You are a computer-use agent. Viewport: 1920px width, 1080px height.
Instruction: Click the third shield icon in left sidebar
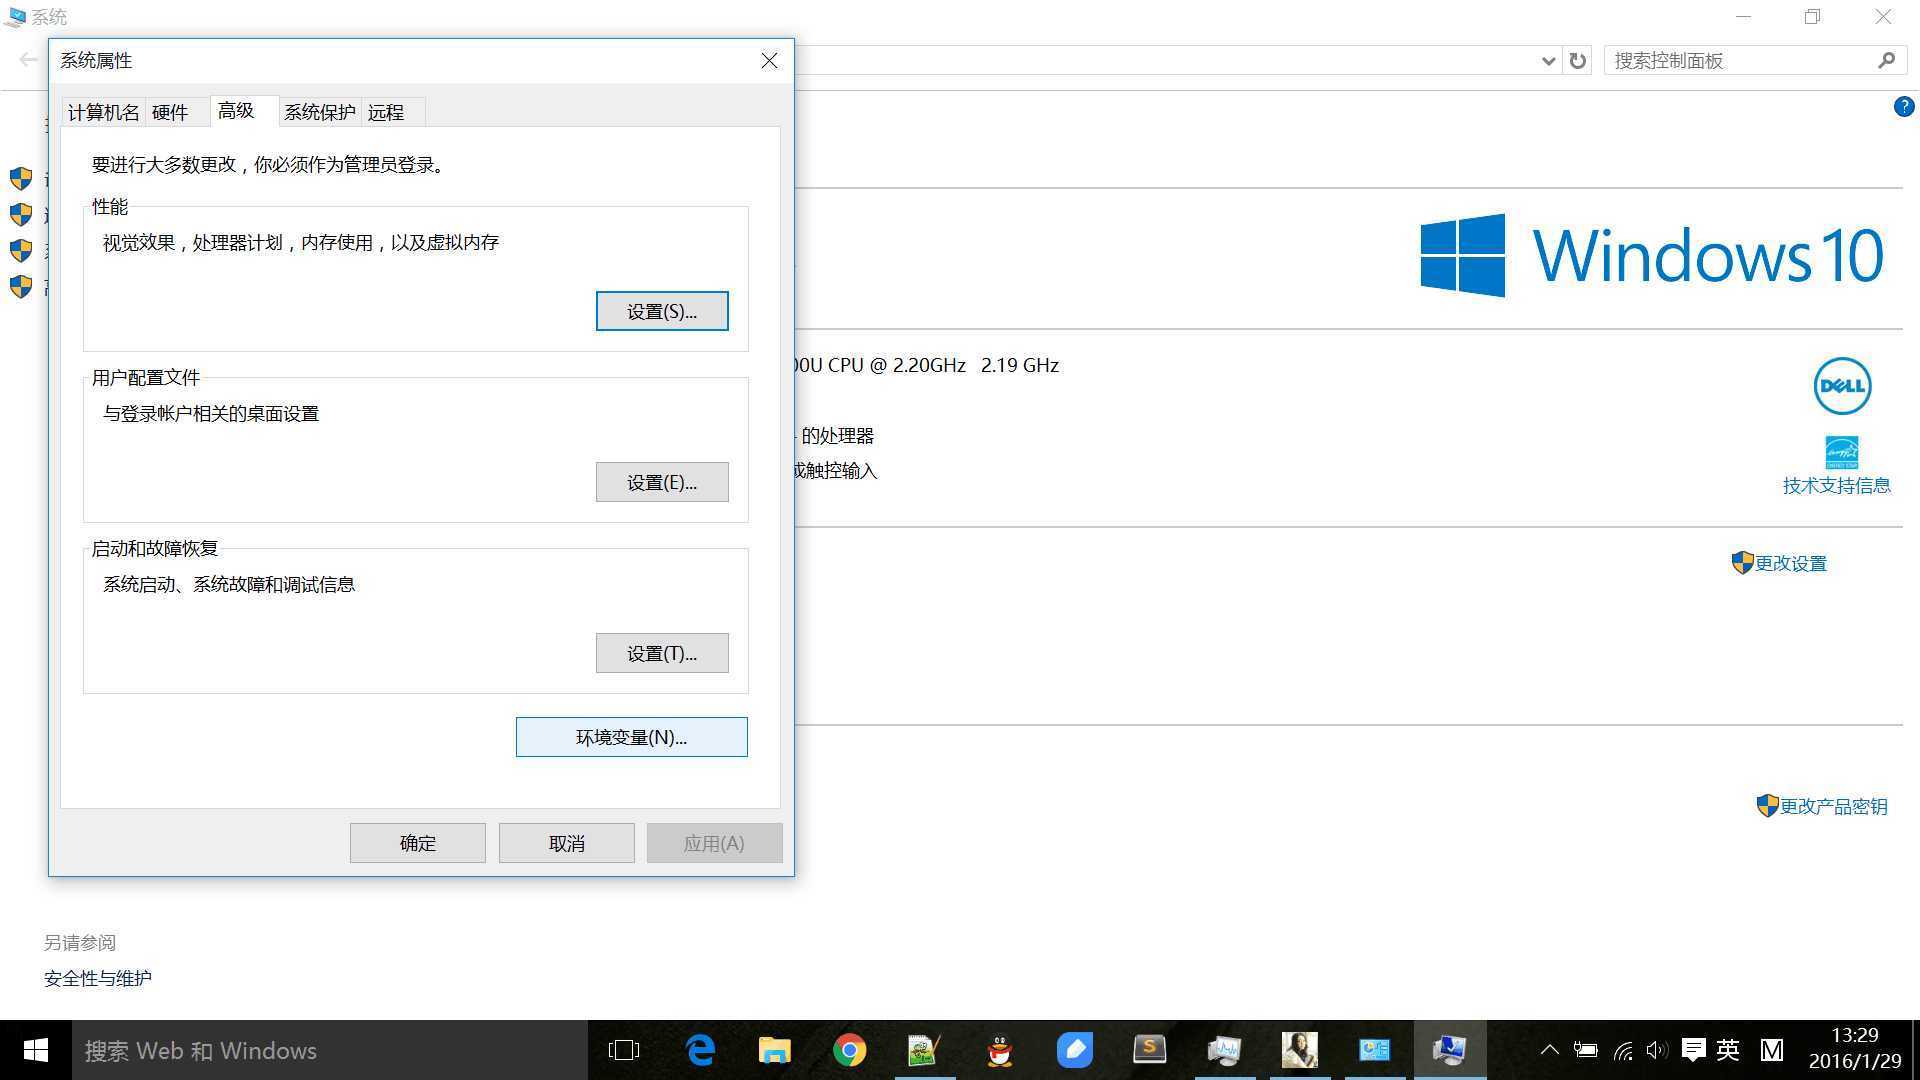21,251
